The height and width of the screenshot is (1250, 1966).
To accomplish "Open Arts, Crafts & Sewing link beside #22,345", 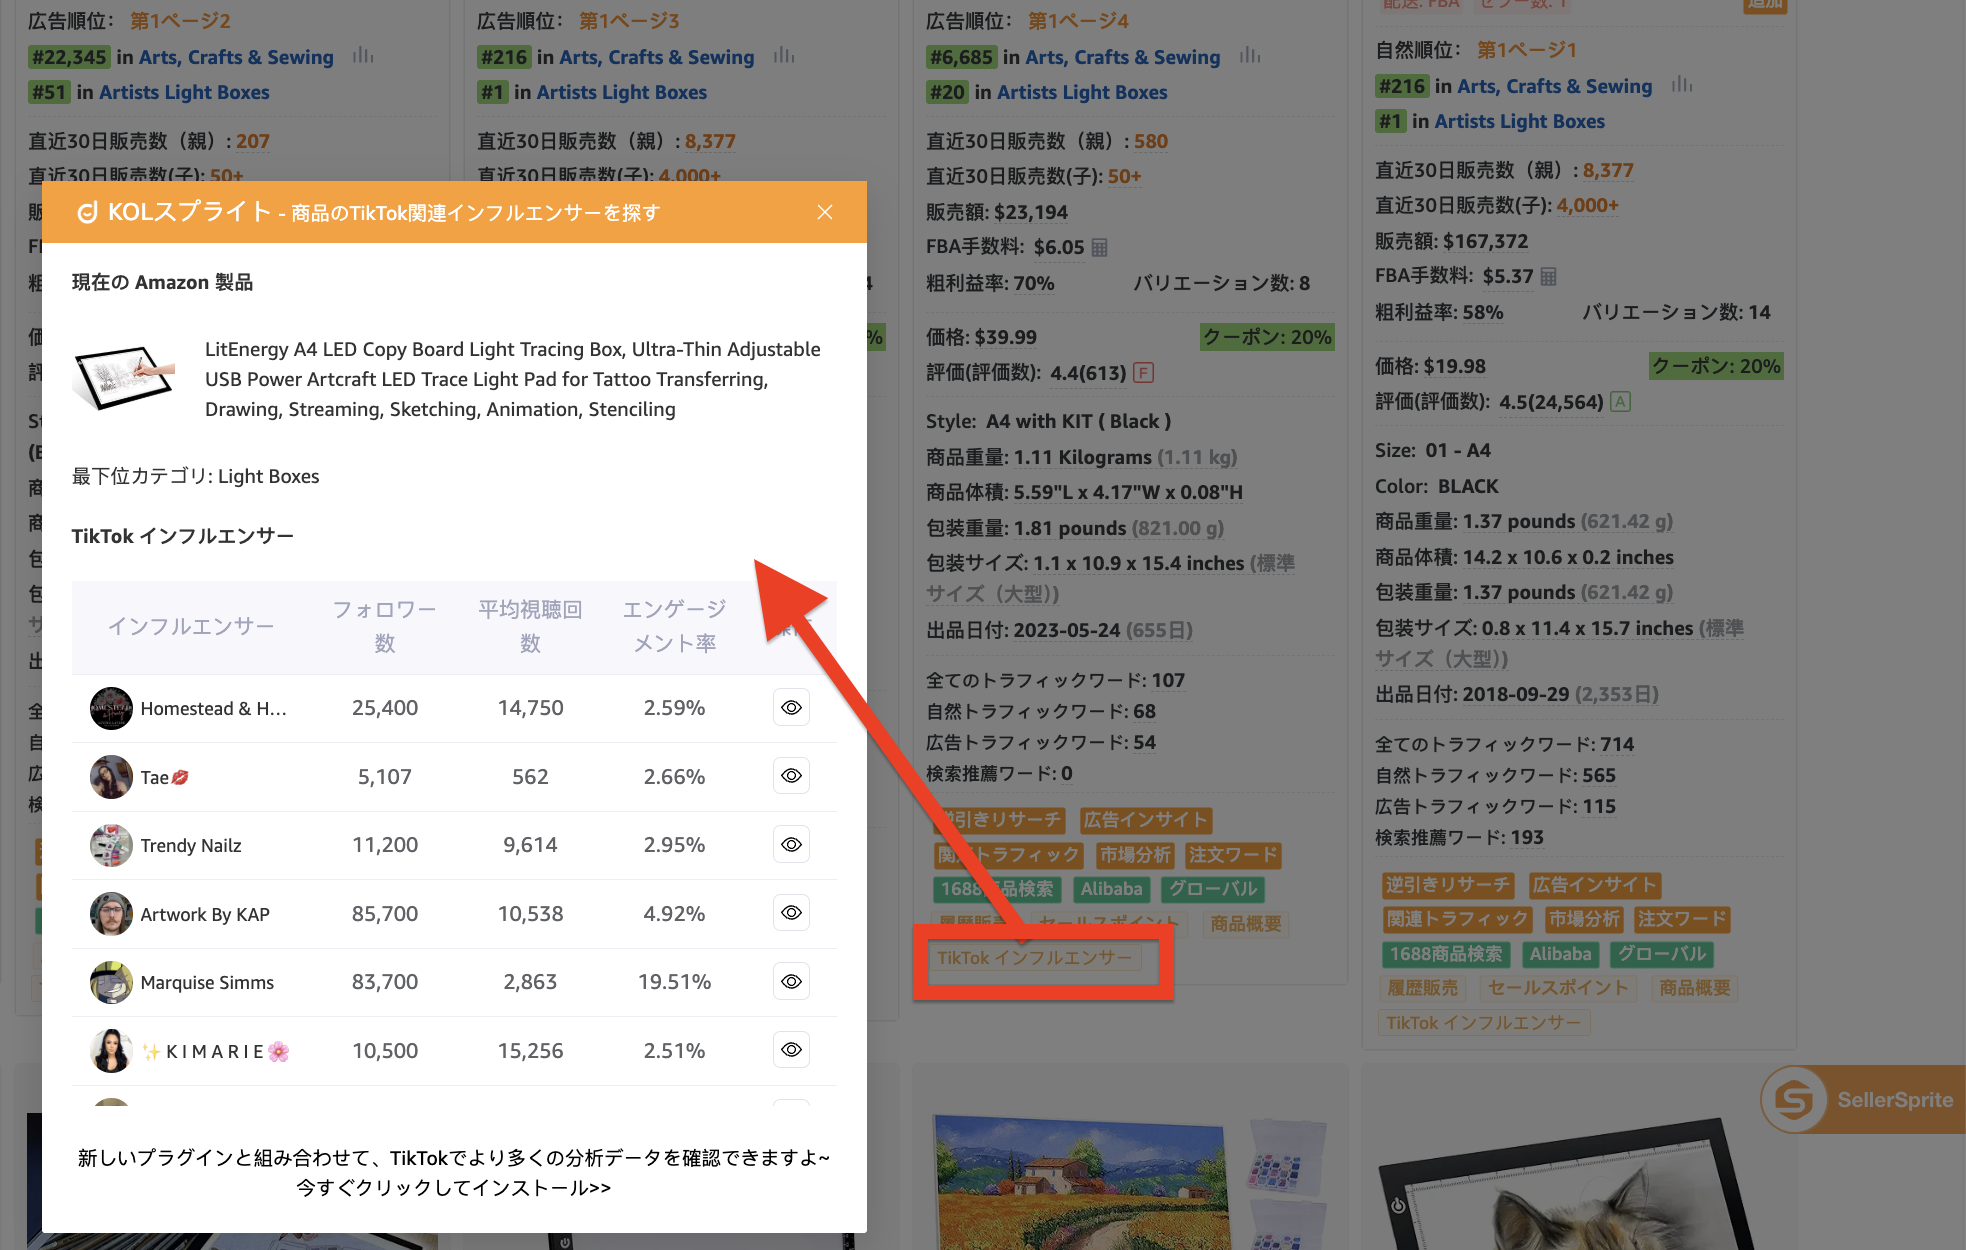I will point(236,57).
